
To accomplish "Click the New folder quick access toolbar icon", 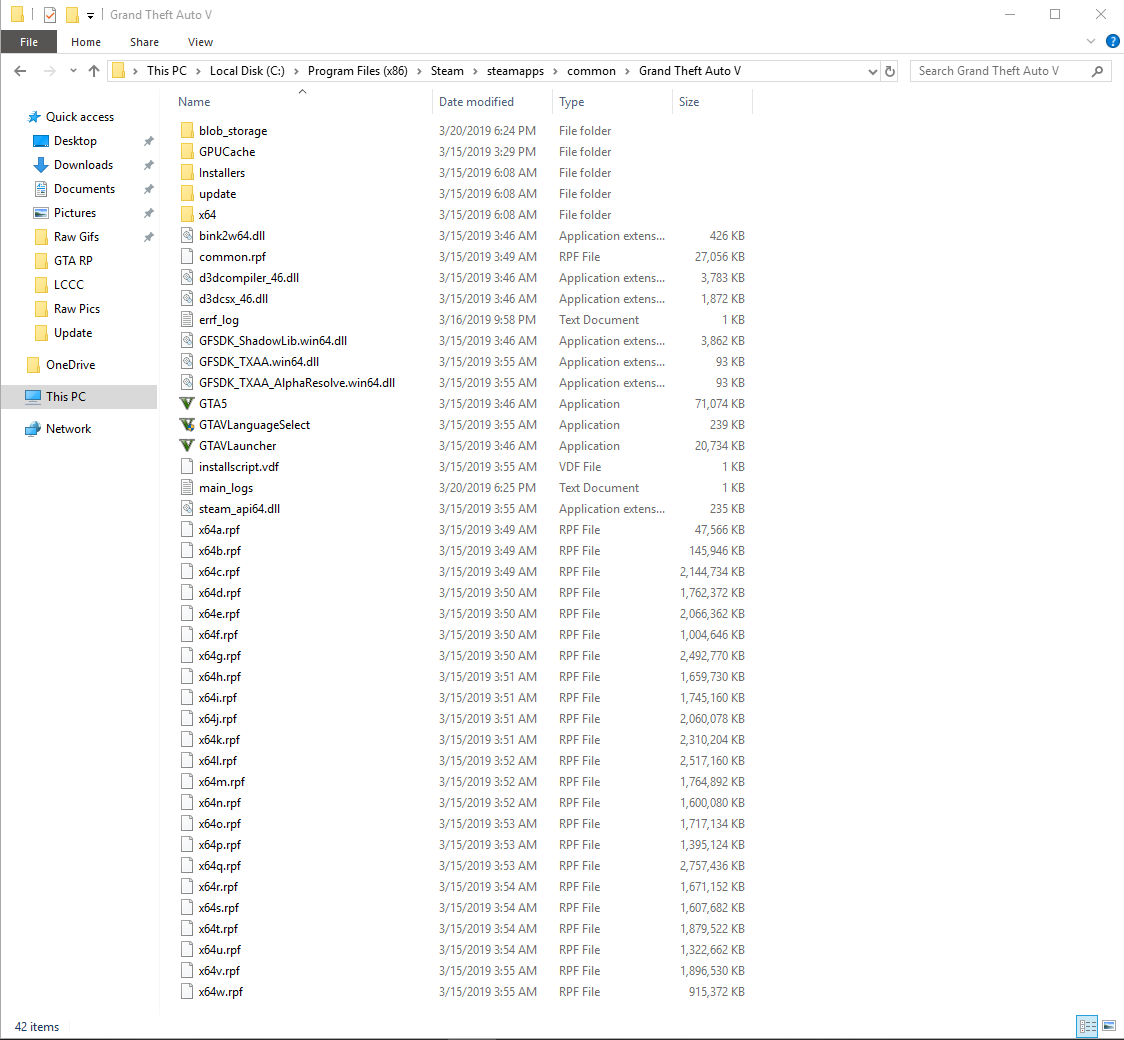I will [x=72, y=14].
